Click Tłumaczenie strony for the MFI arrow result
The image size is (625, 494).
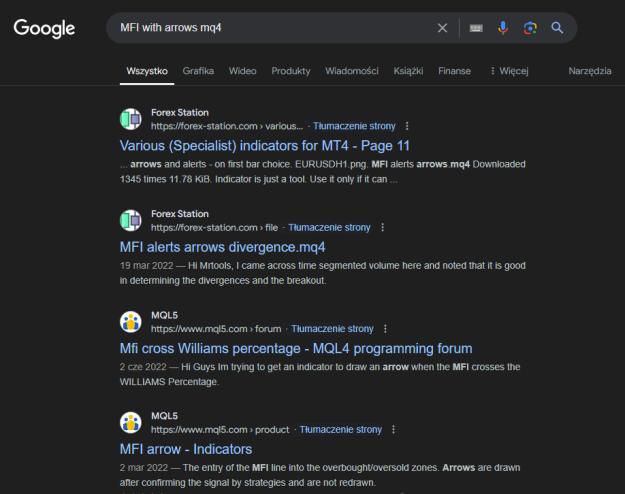[x=341, y=429]
